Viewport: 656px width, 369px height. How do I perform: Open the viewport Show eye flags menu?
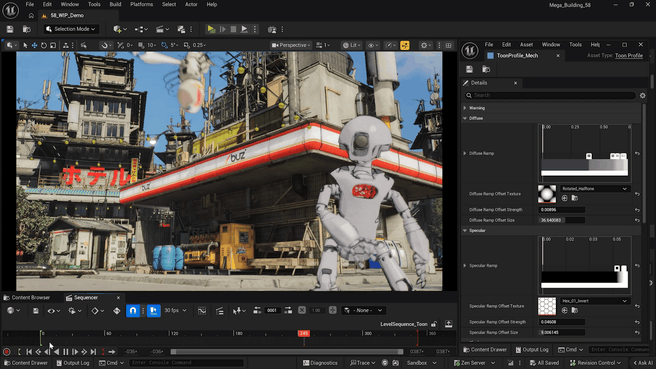tap(372, 45)
